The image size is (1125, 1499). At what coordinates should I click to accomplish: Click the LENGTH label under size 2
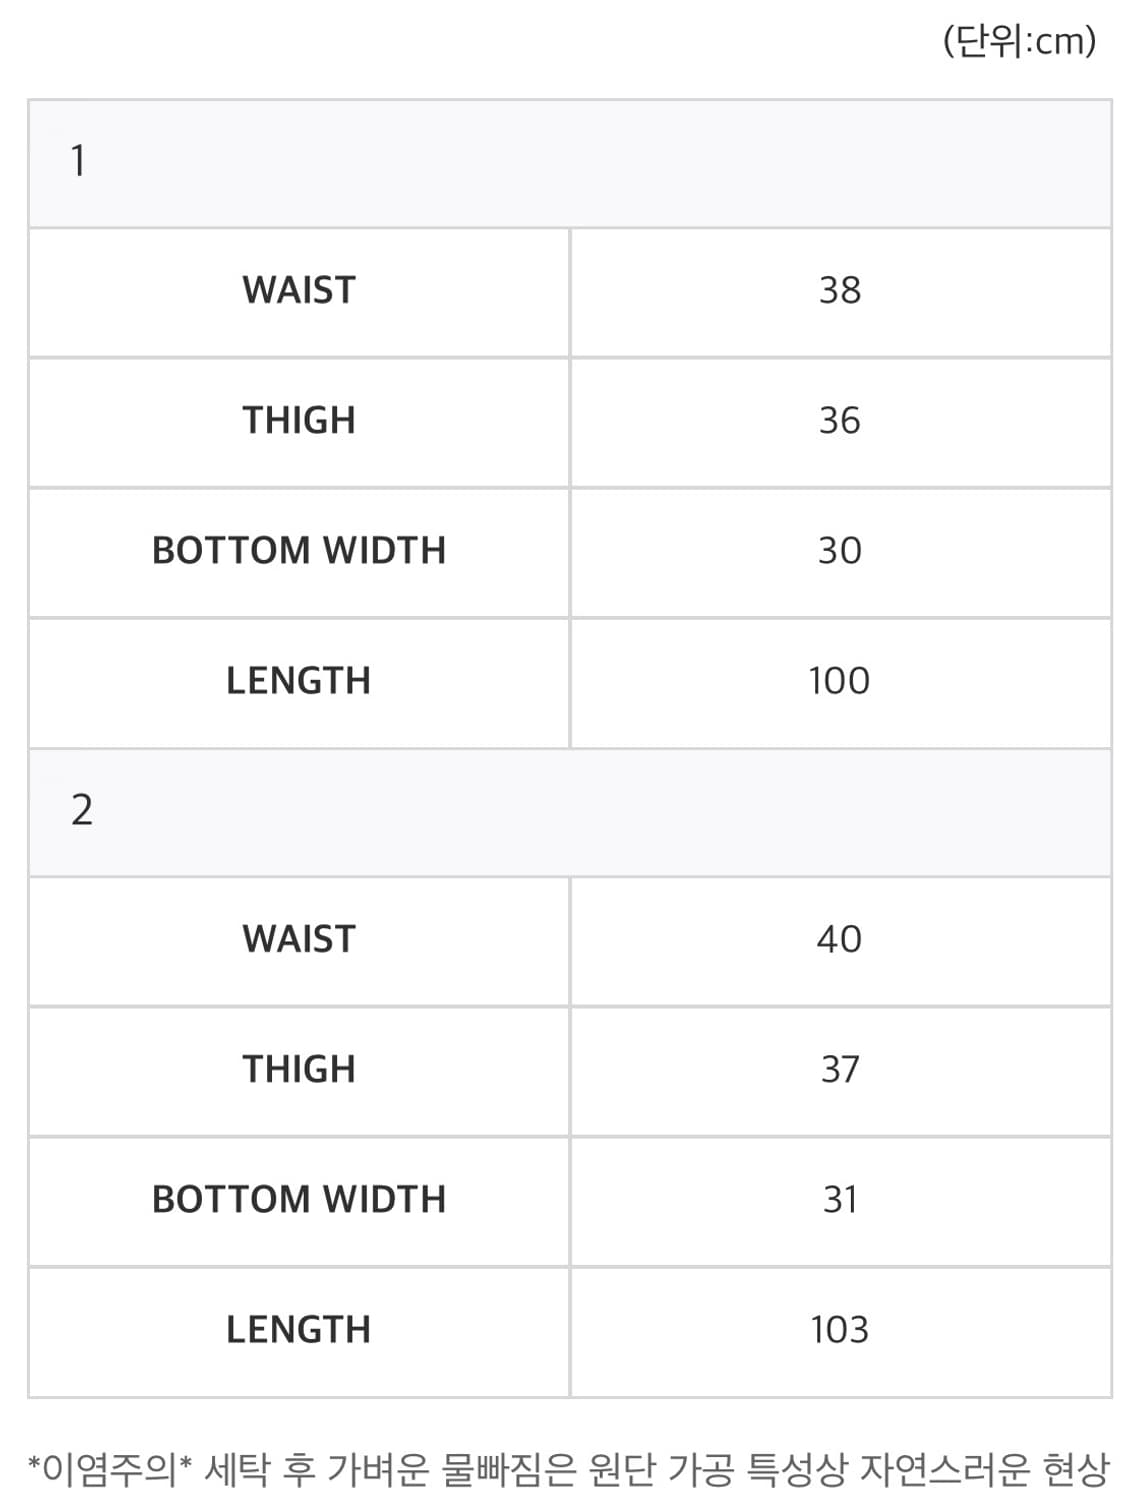tap(299, 1329)
